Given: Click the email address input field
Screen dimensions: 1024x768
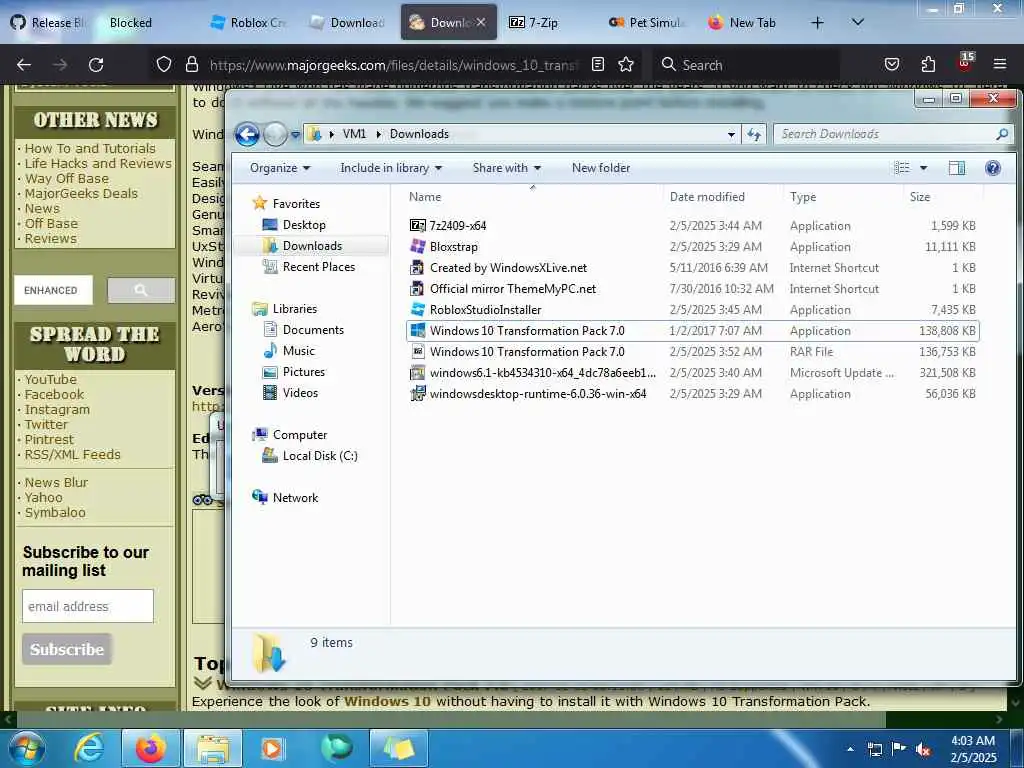Looking at the screenshot, I should tap(88, 606).
